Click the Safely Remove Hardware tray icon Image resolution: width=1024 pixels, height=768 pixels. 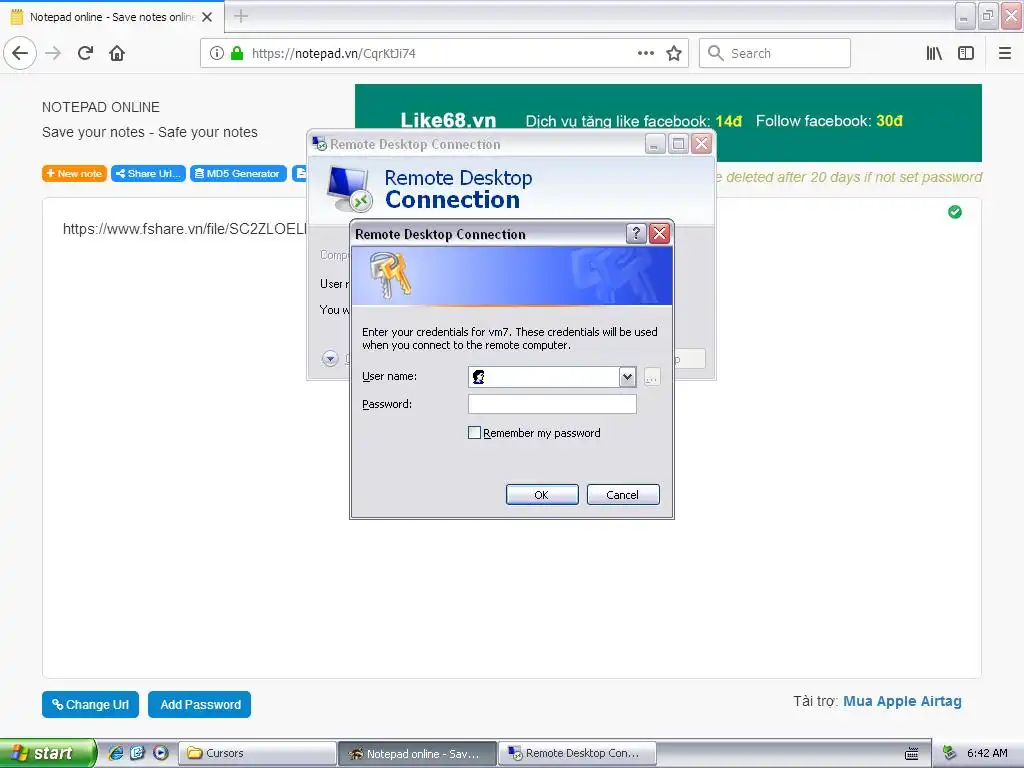(950, 753)
